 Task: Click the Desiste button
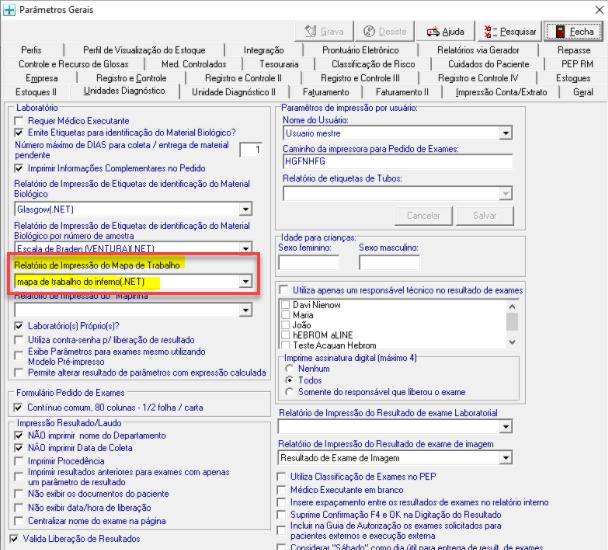point(385,31)
